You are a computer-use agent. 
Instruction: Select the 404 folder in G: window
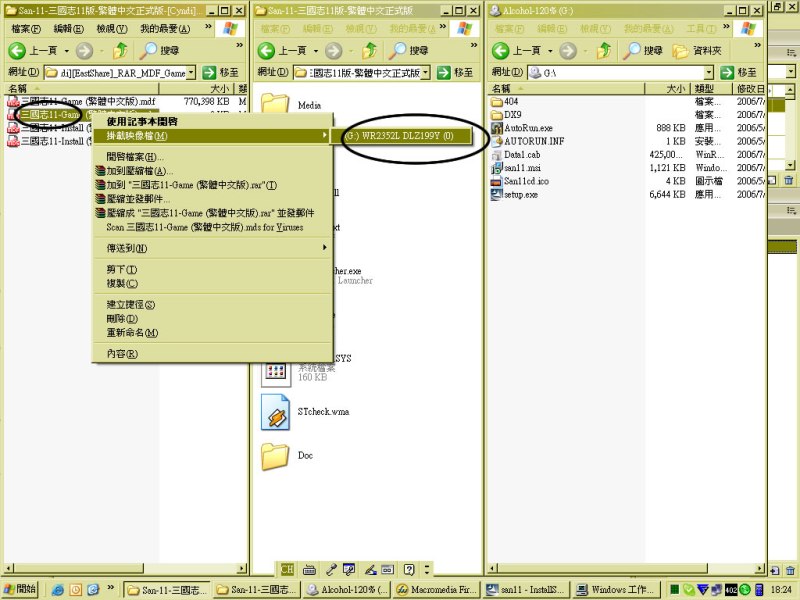[x=505, y=102]
